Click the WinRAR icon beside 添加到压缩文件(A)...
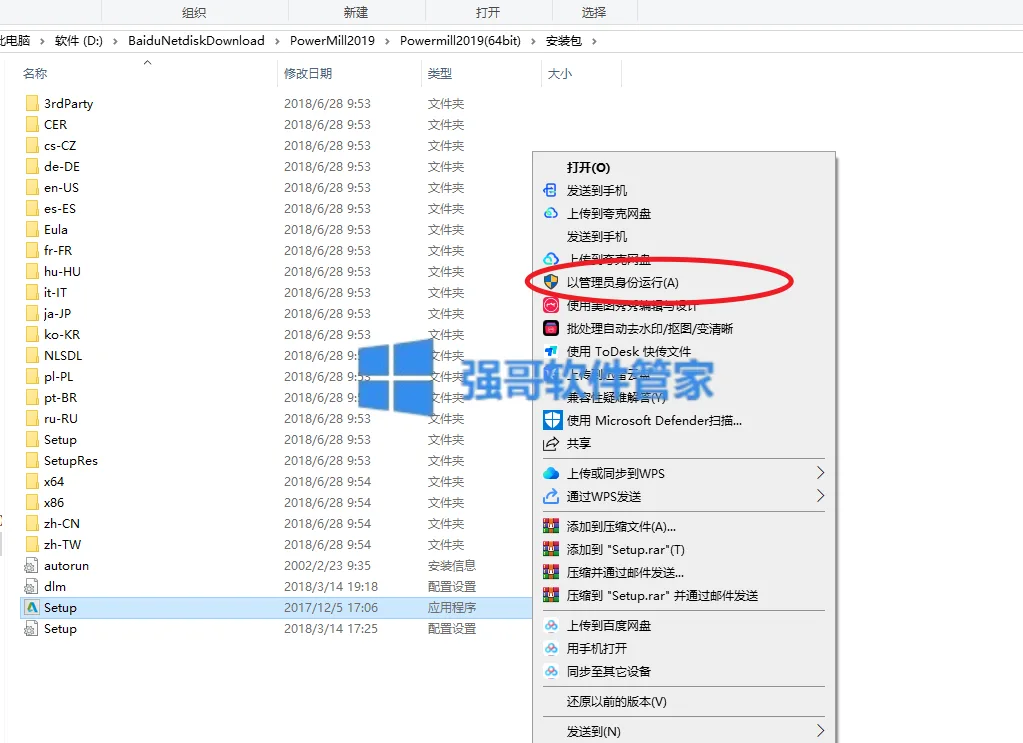 [x=551, y=526]
